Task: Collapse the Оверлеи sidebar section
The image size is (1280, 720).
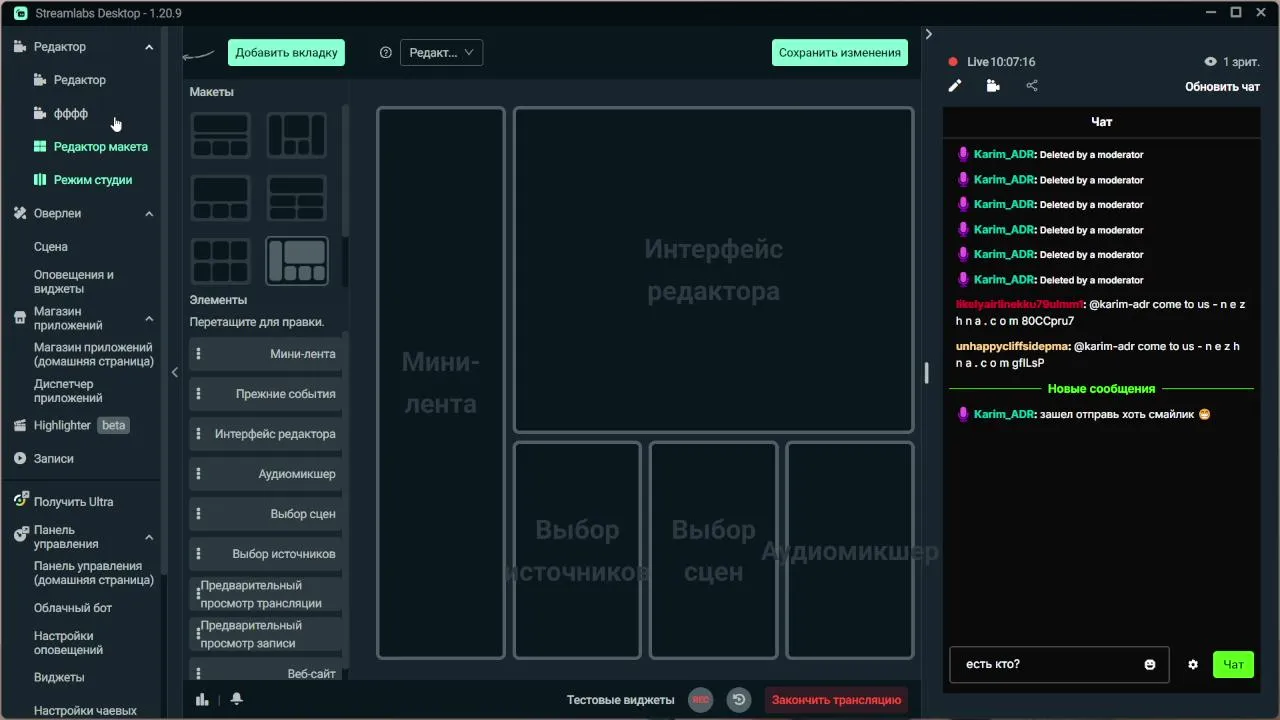Action: (149, 214)
